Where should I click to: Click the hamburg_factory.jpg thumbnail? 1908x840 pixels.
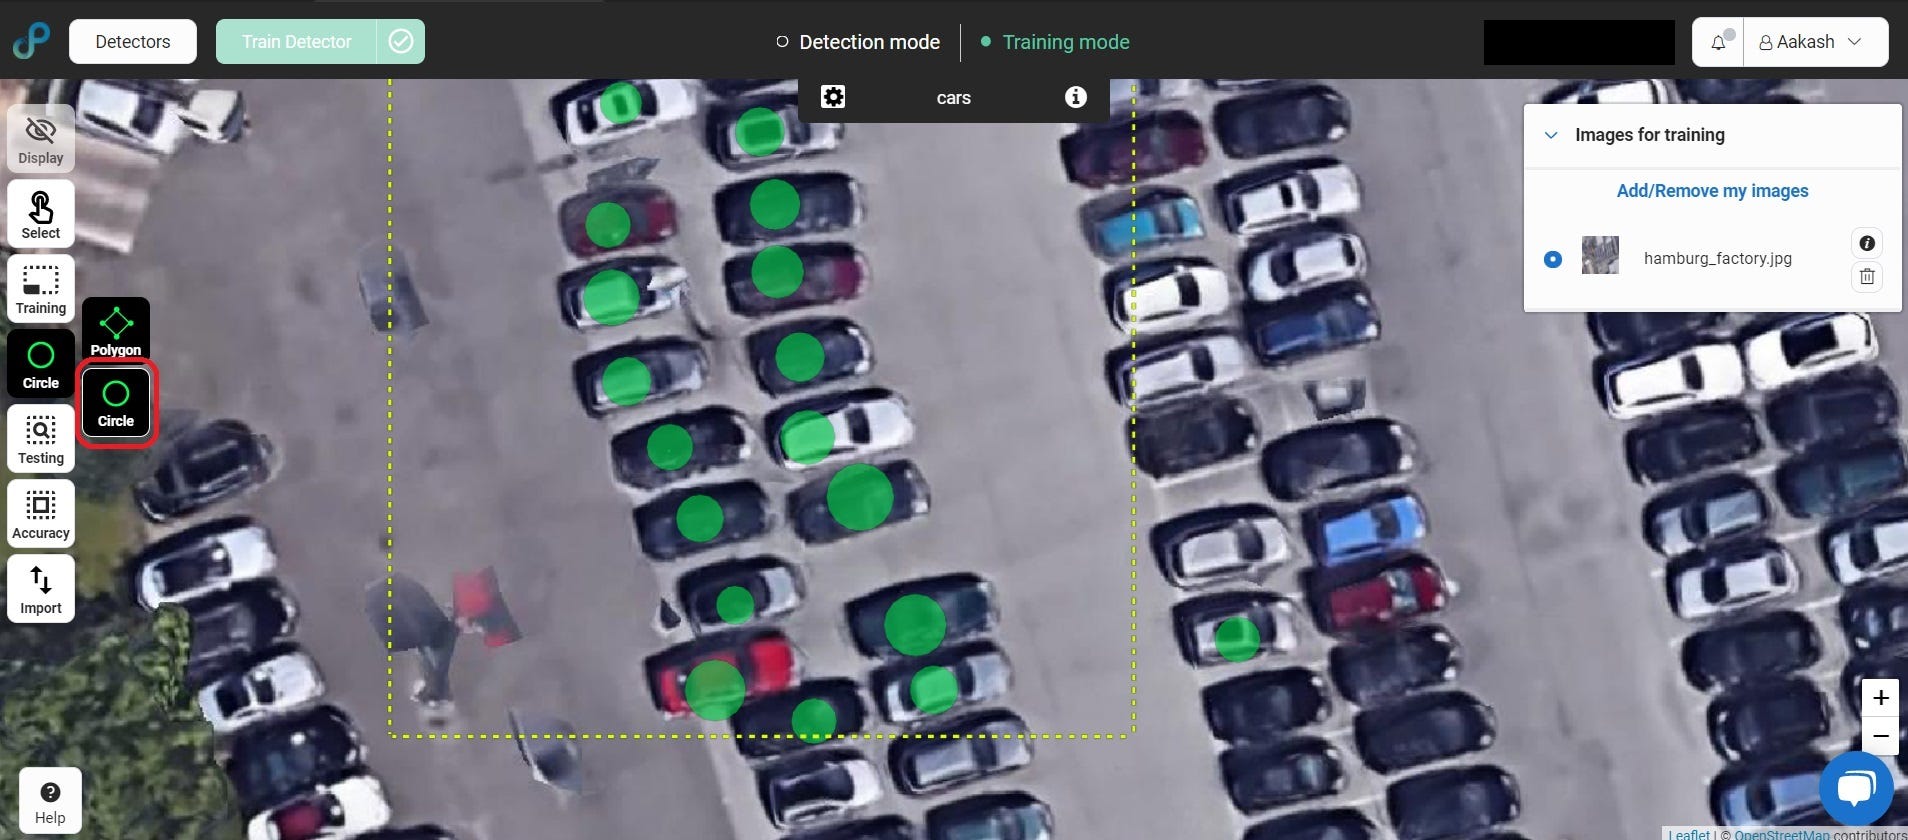tap(1600, 256)
